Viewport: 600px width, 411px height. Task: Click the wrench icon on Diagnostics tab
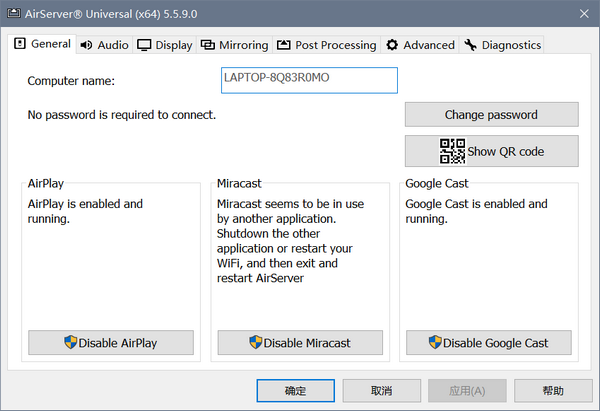coord(470,45)
